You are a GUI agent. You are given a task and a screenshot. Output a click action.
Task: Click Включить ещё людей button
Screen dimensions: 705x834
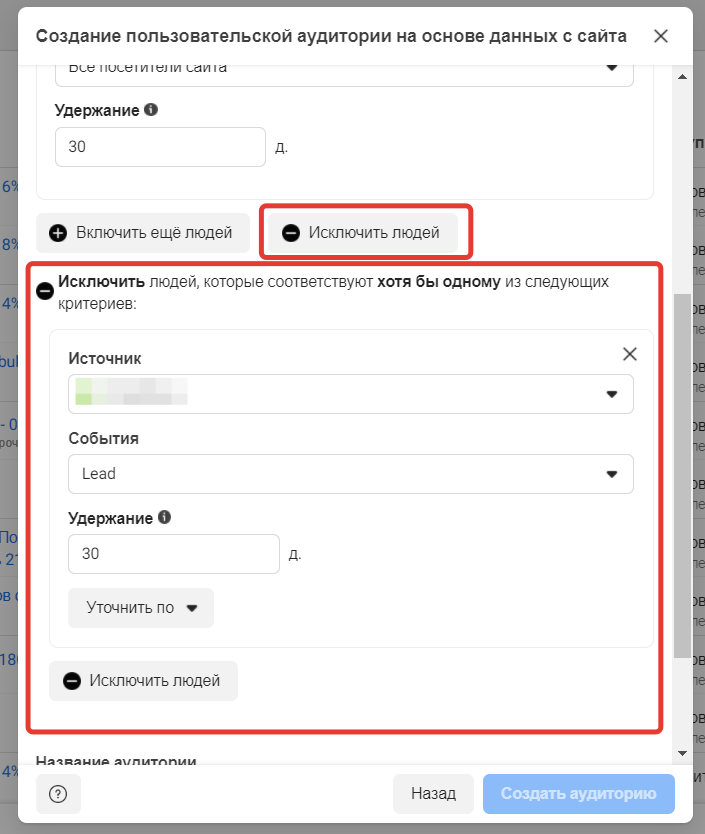click(142, 233)
